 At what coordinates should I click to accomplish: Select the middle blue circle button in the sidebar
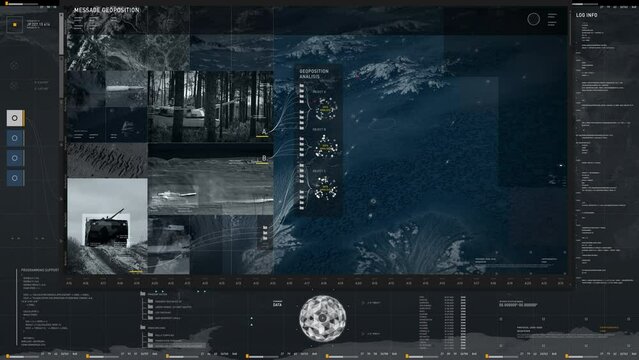pos(15,158)
